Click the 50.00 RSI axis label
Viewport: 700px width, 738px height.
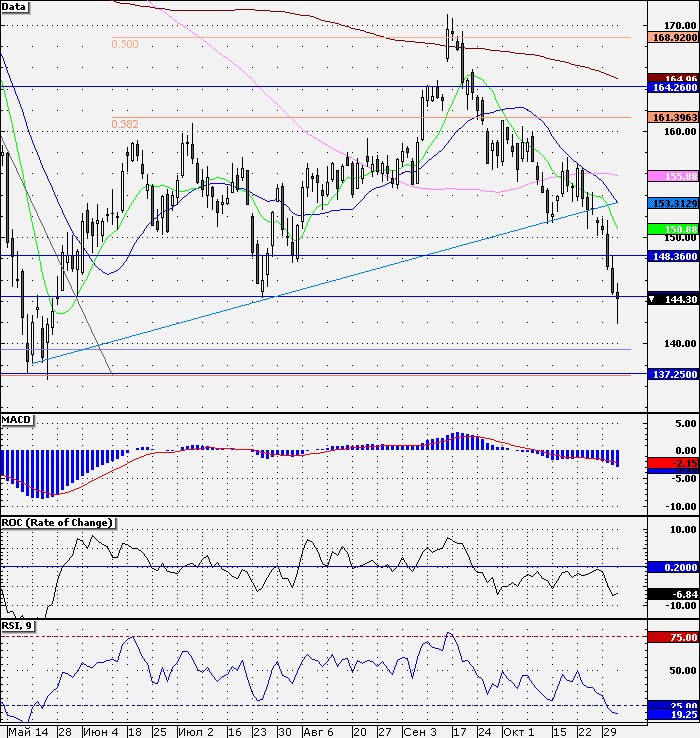coord(683,671)
